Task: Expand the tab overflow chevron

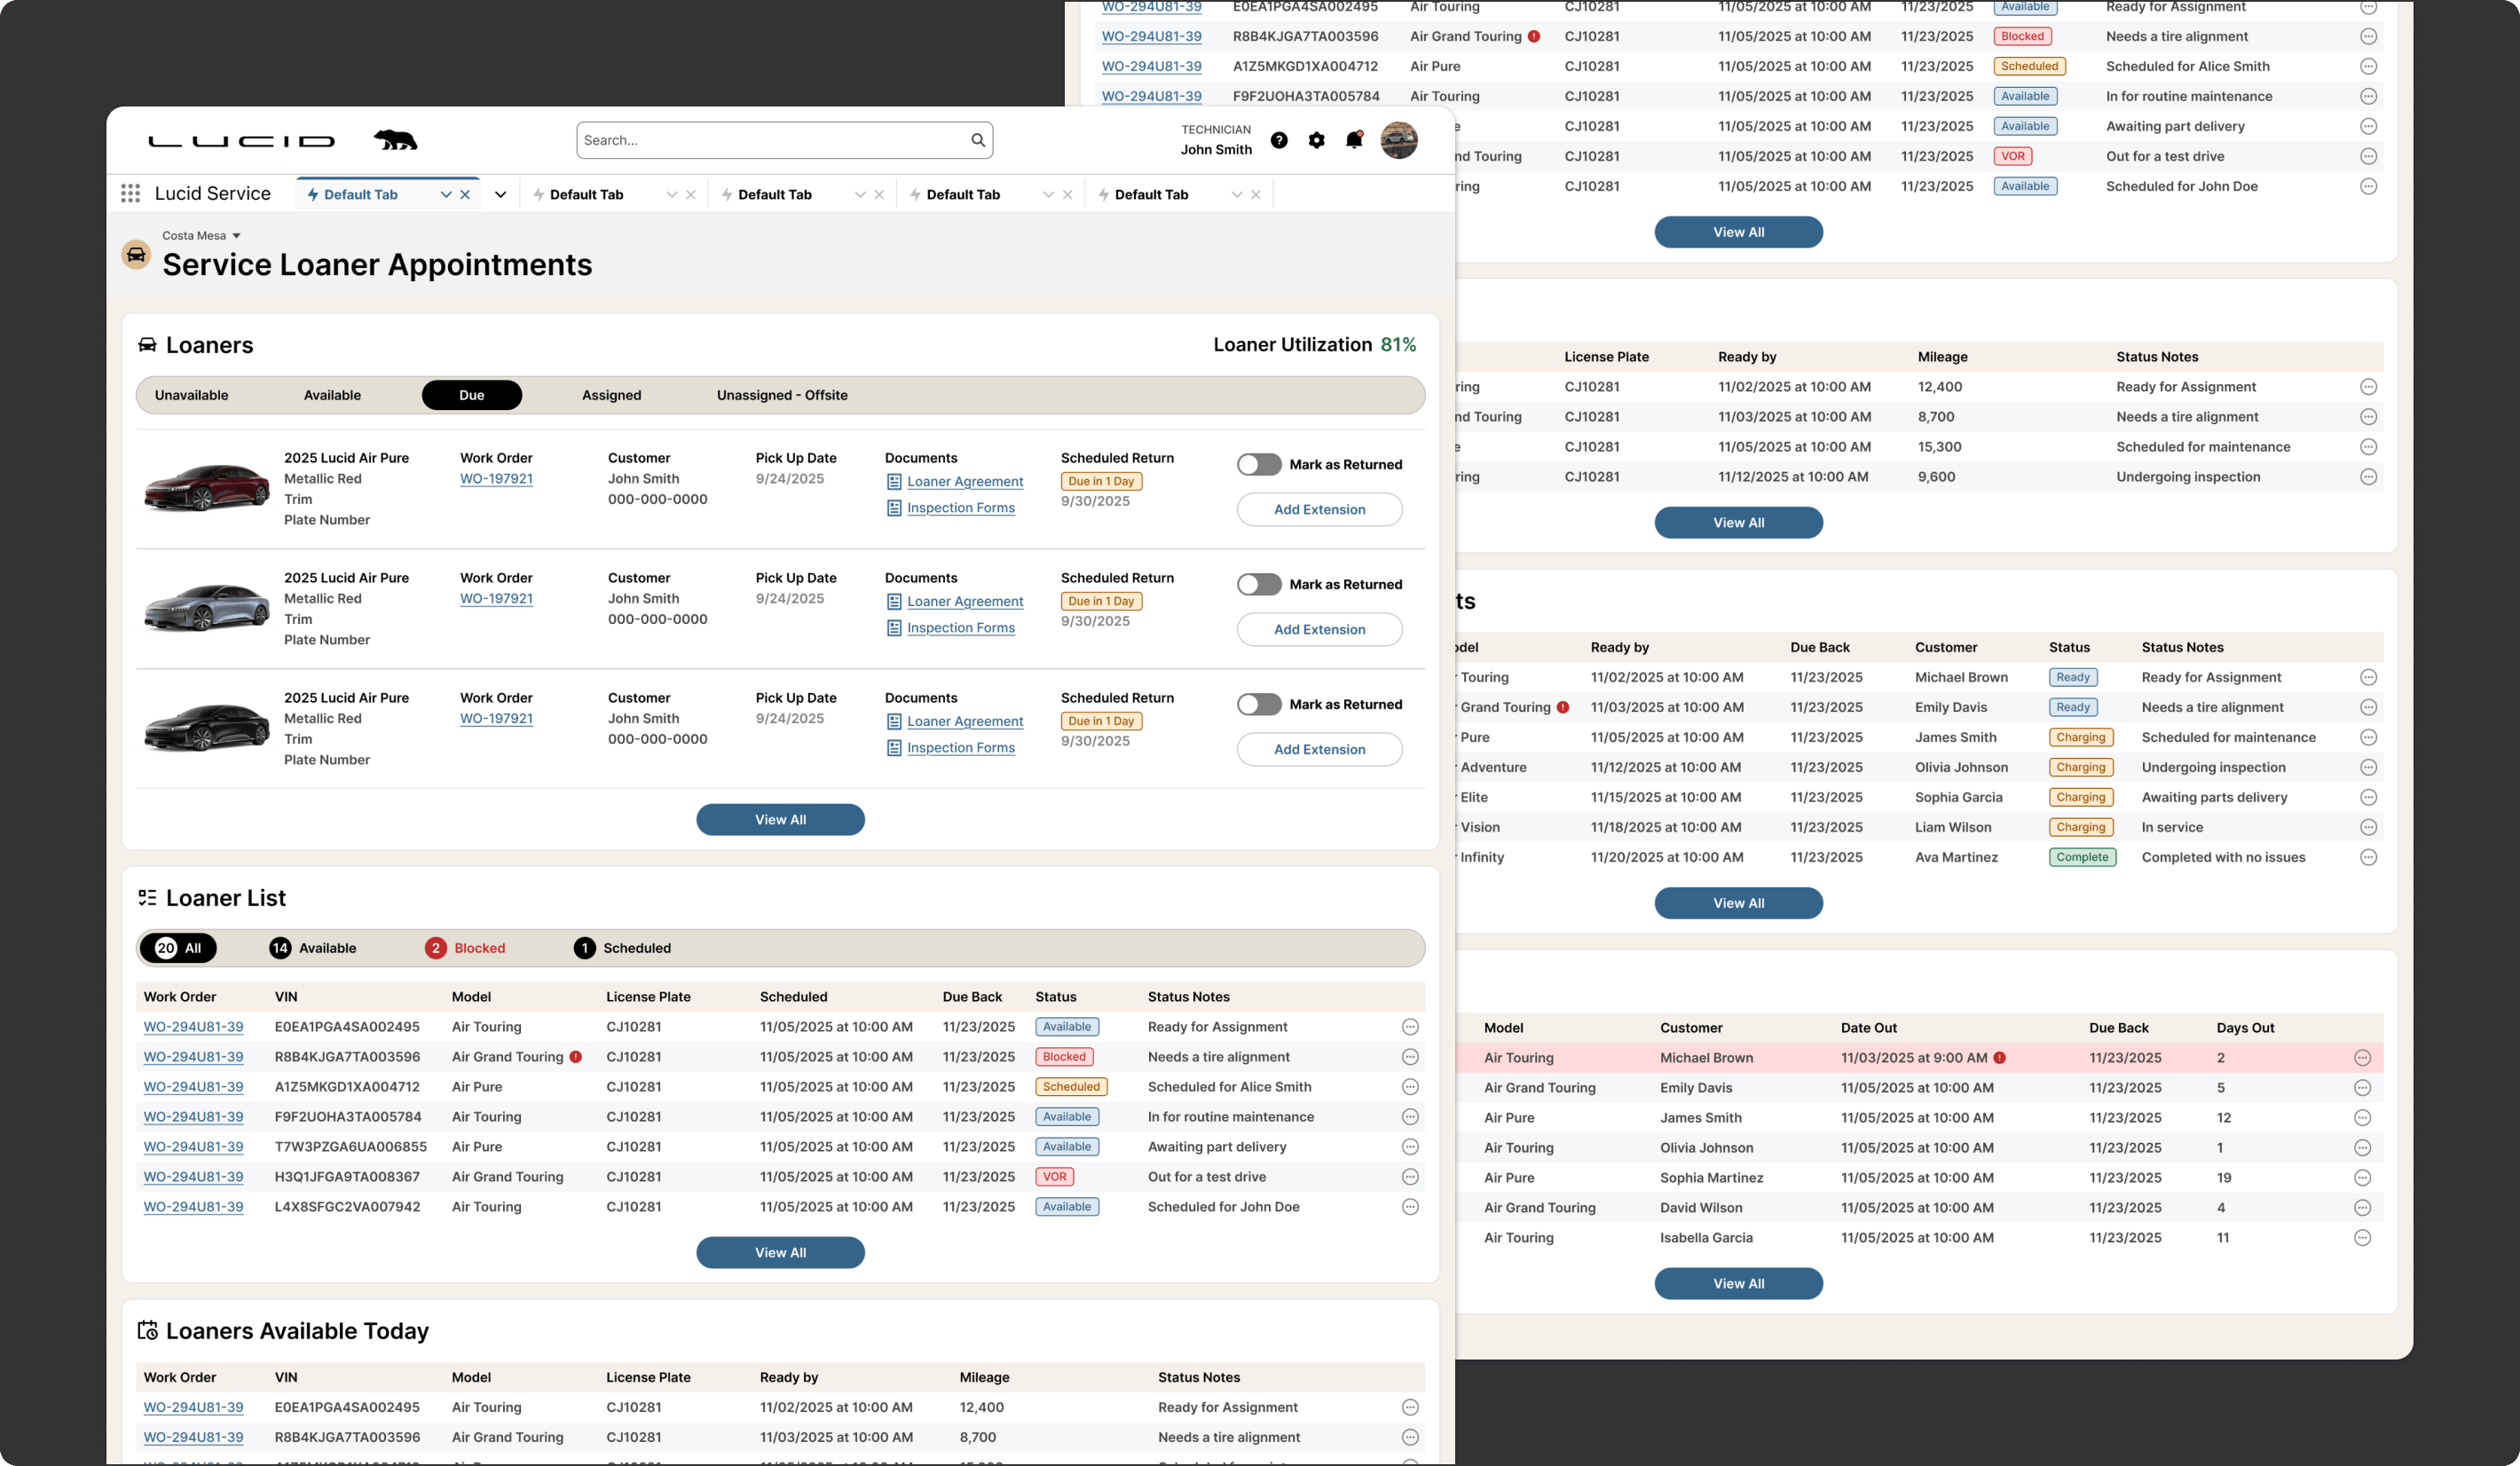Action: [500, 195]
